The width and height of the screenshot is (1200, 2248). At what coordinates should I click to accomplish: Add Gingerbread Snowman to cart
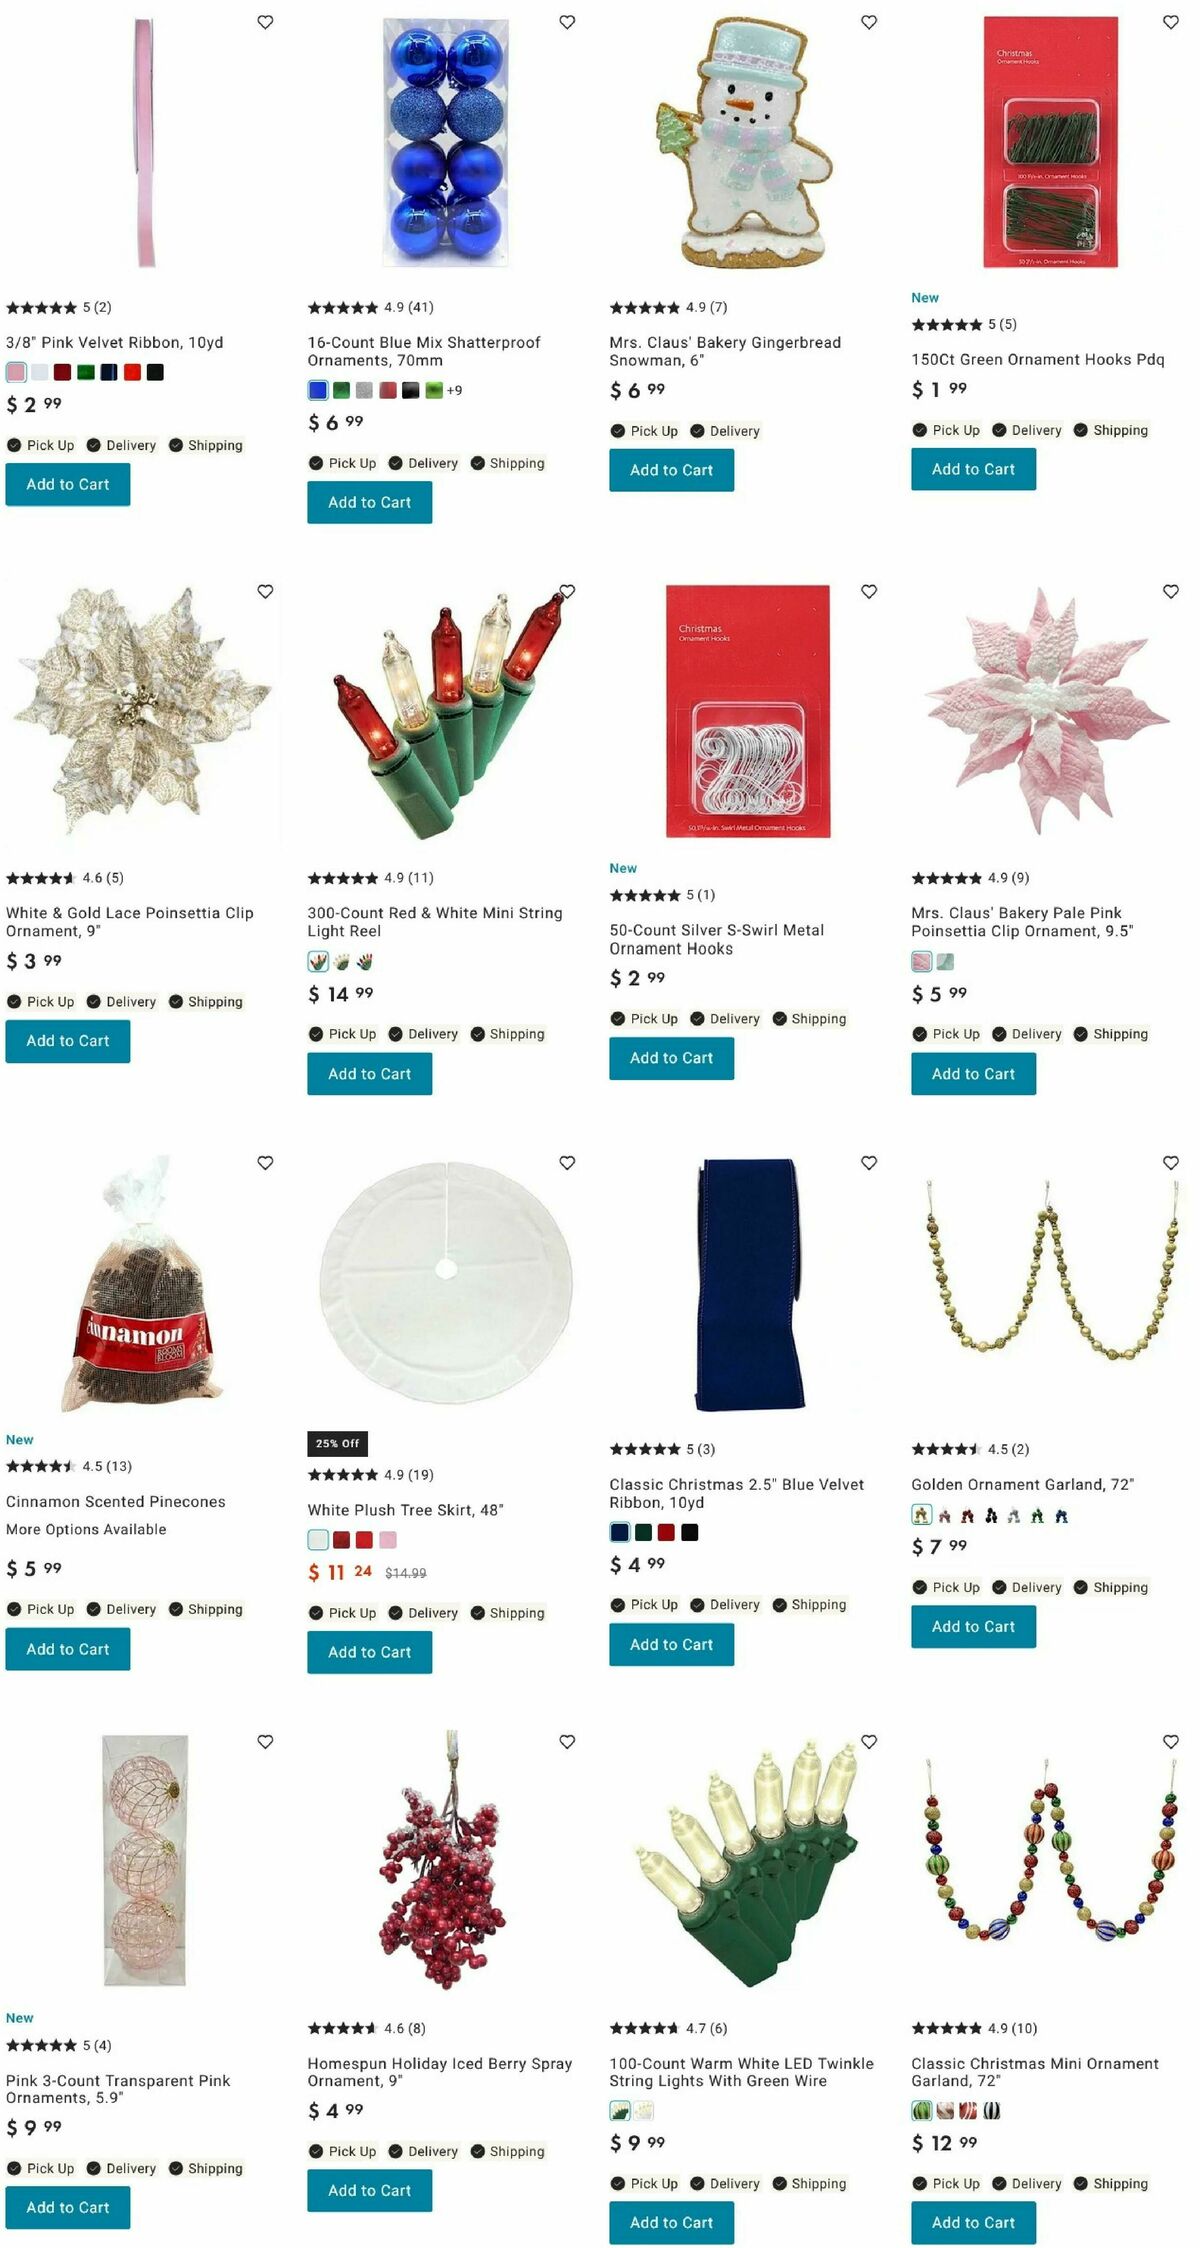671,470
